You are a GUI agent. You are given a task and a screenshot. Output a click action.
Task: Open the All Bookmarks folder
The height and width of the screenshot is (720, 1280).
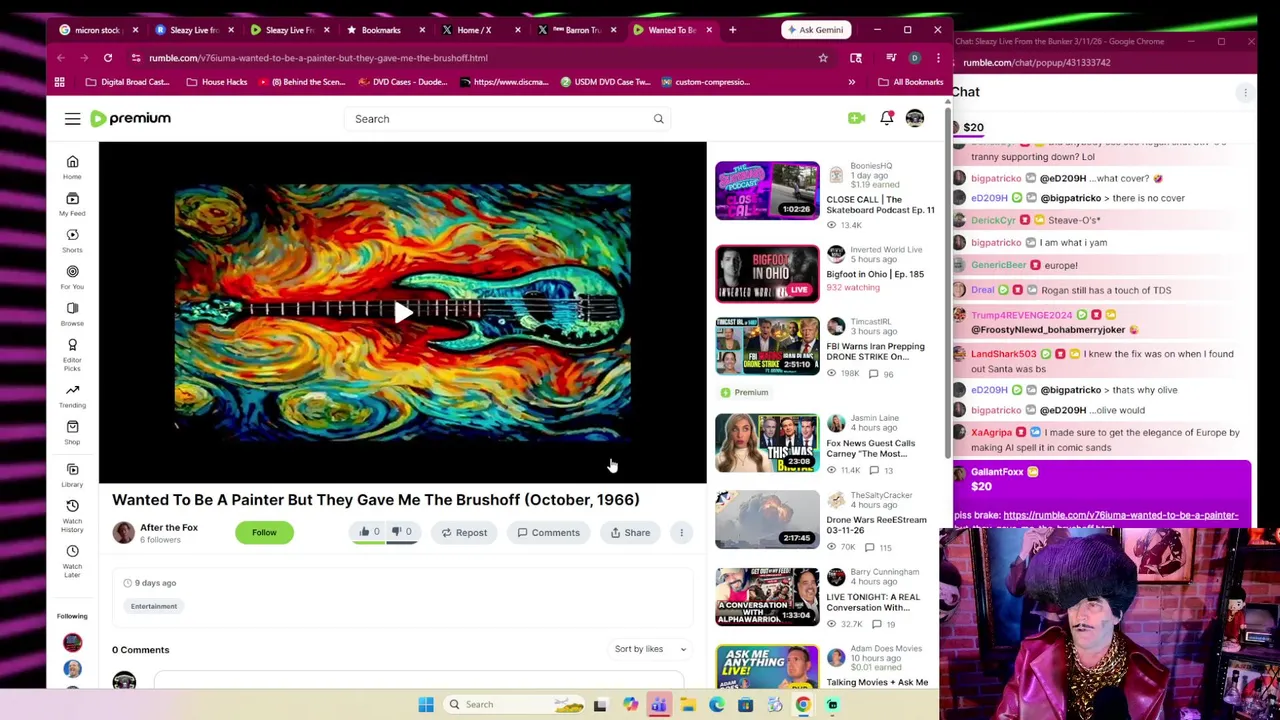[910, 82]
